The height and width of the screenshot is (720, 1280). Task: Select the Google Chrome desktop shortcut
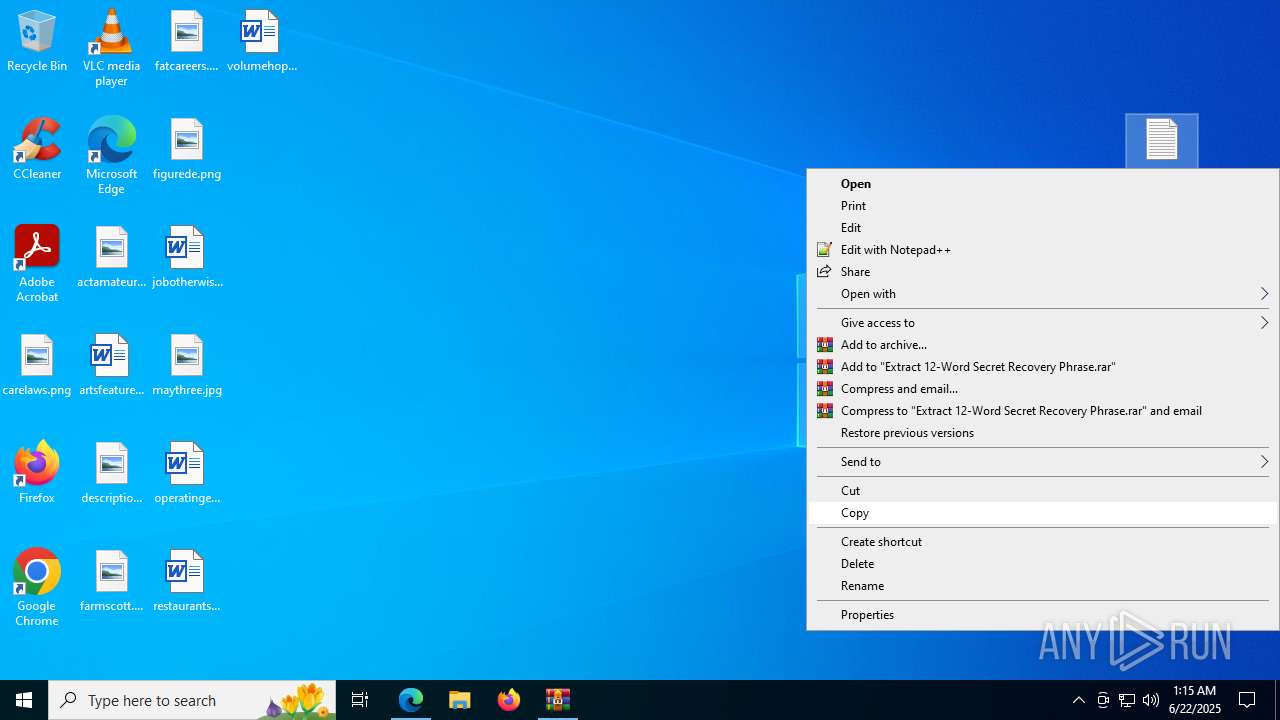tap(37, 588)
